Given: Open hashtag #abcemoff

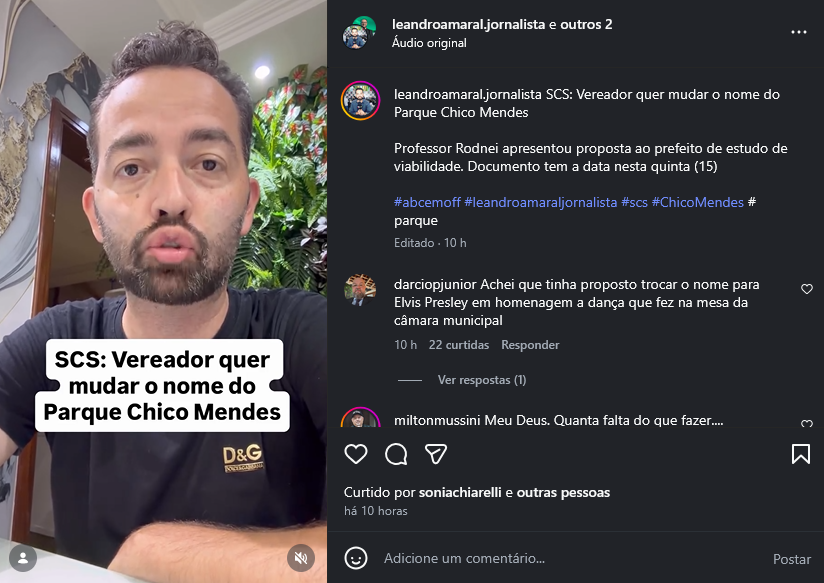Looking at the screenshot, I should 427,202.
